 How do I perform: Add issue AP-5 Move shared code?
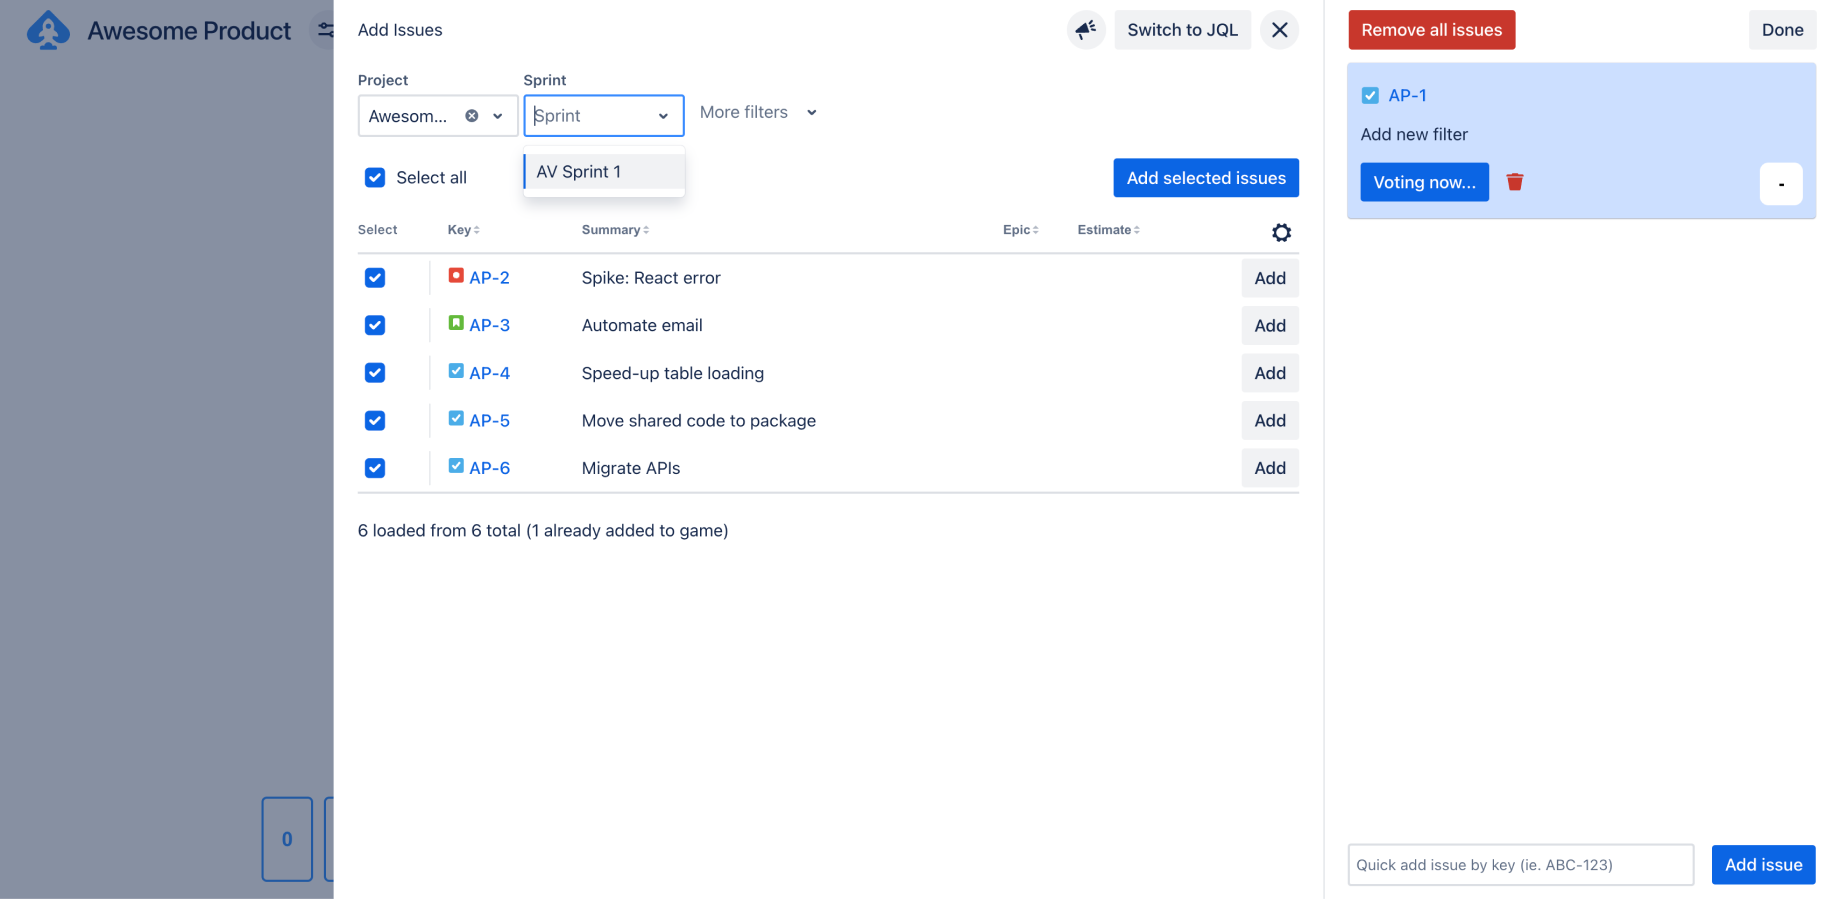[x=1270, y=420]
